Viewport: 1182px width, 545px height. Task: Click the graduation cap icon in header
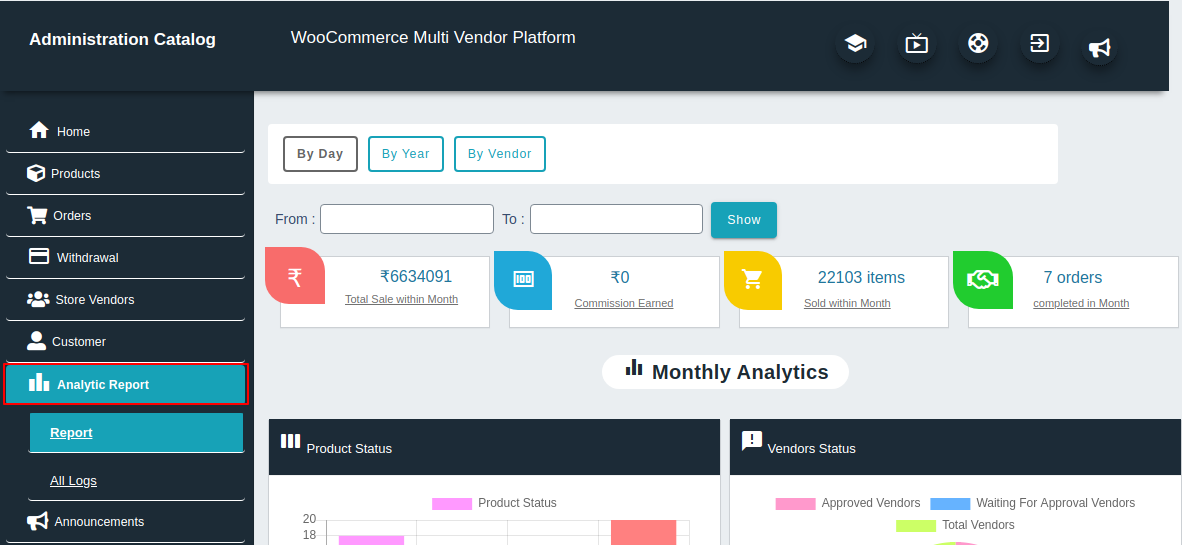tap(855, 44)
